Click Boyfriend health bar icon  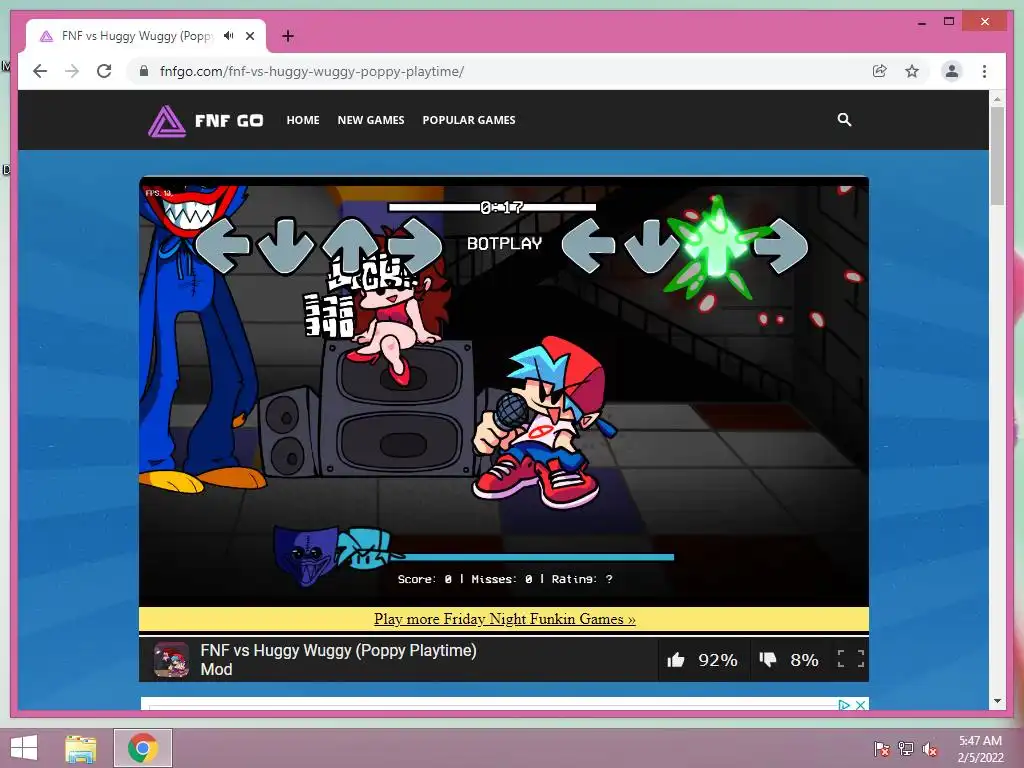coord(366,549)
